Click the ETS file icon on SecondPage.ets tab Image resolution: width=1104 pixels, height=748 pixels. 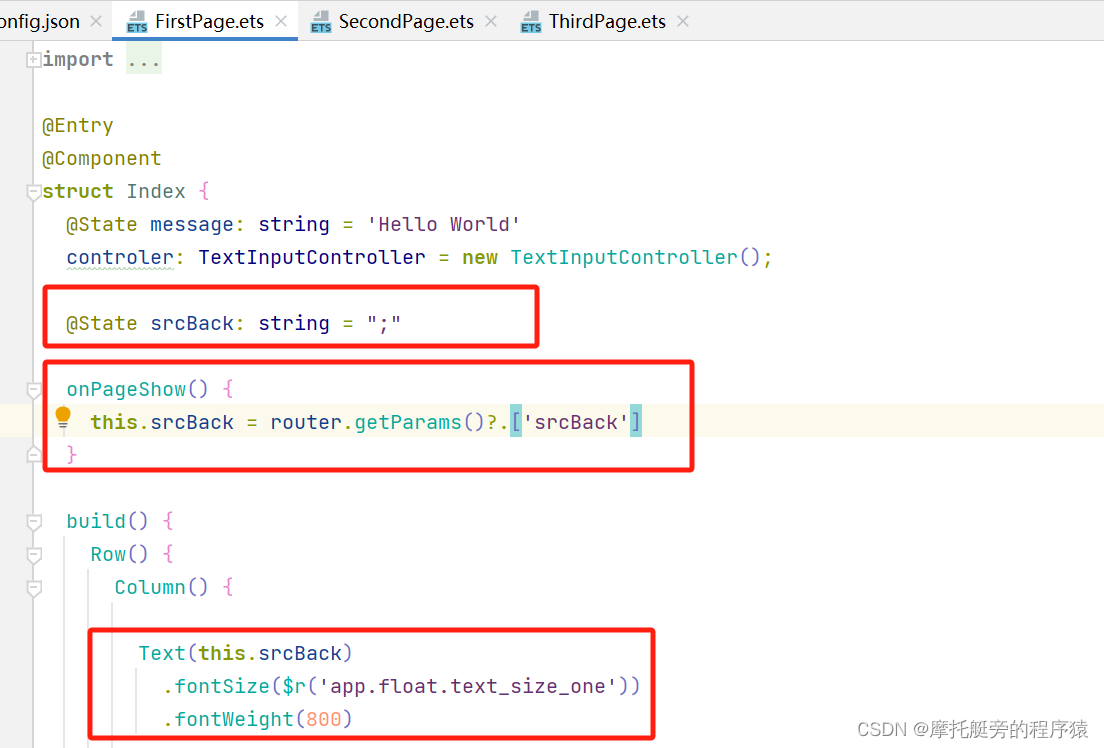(x=321, y=22)
